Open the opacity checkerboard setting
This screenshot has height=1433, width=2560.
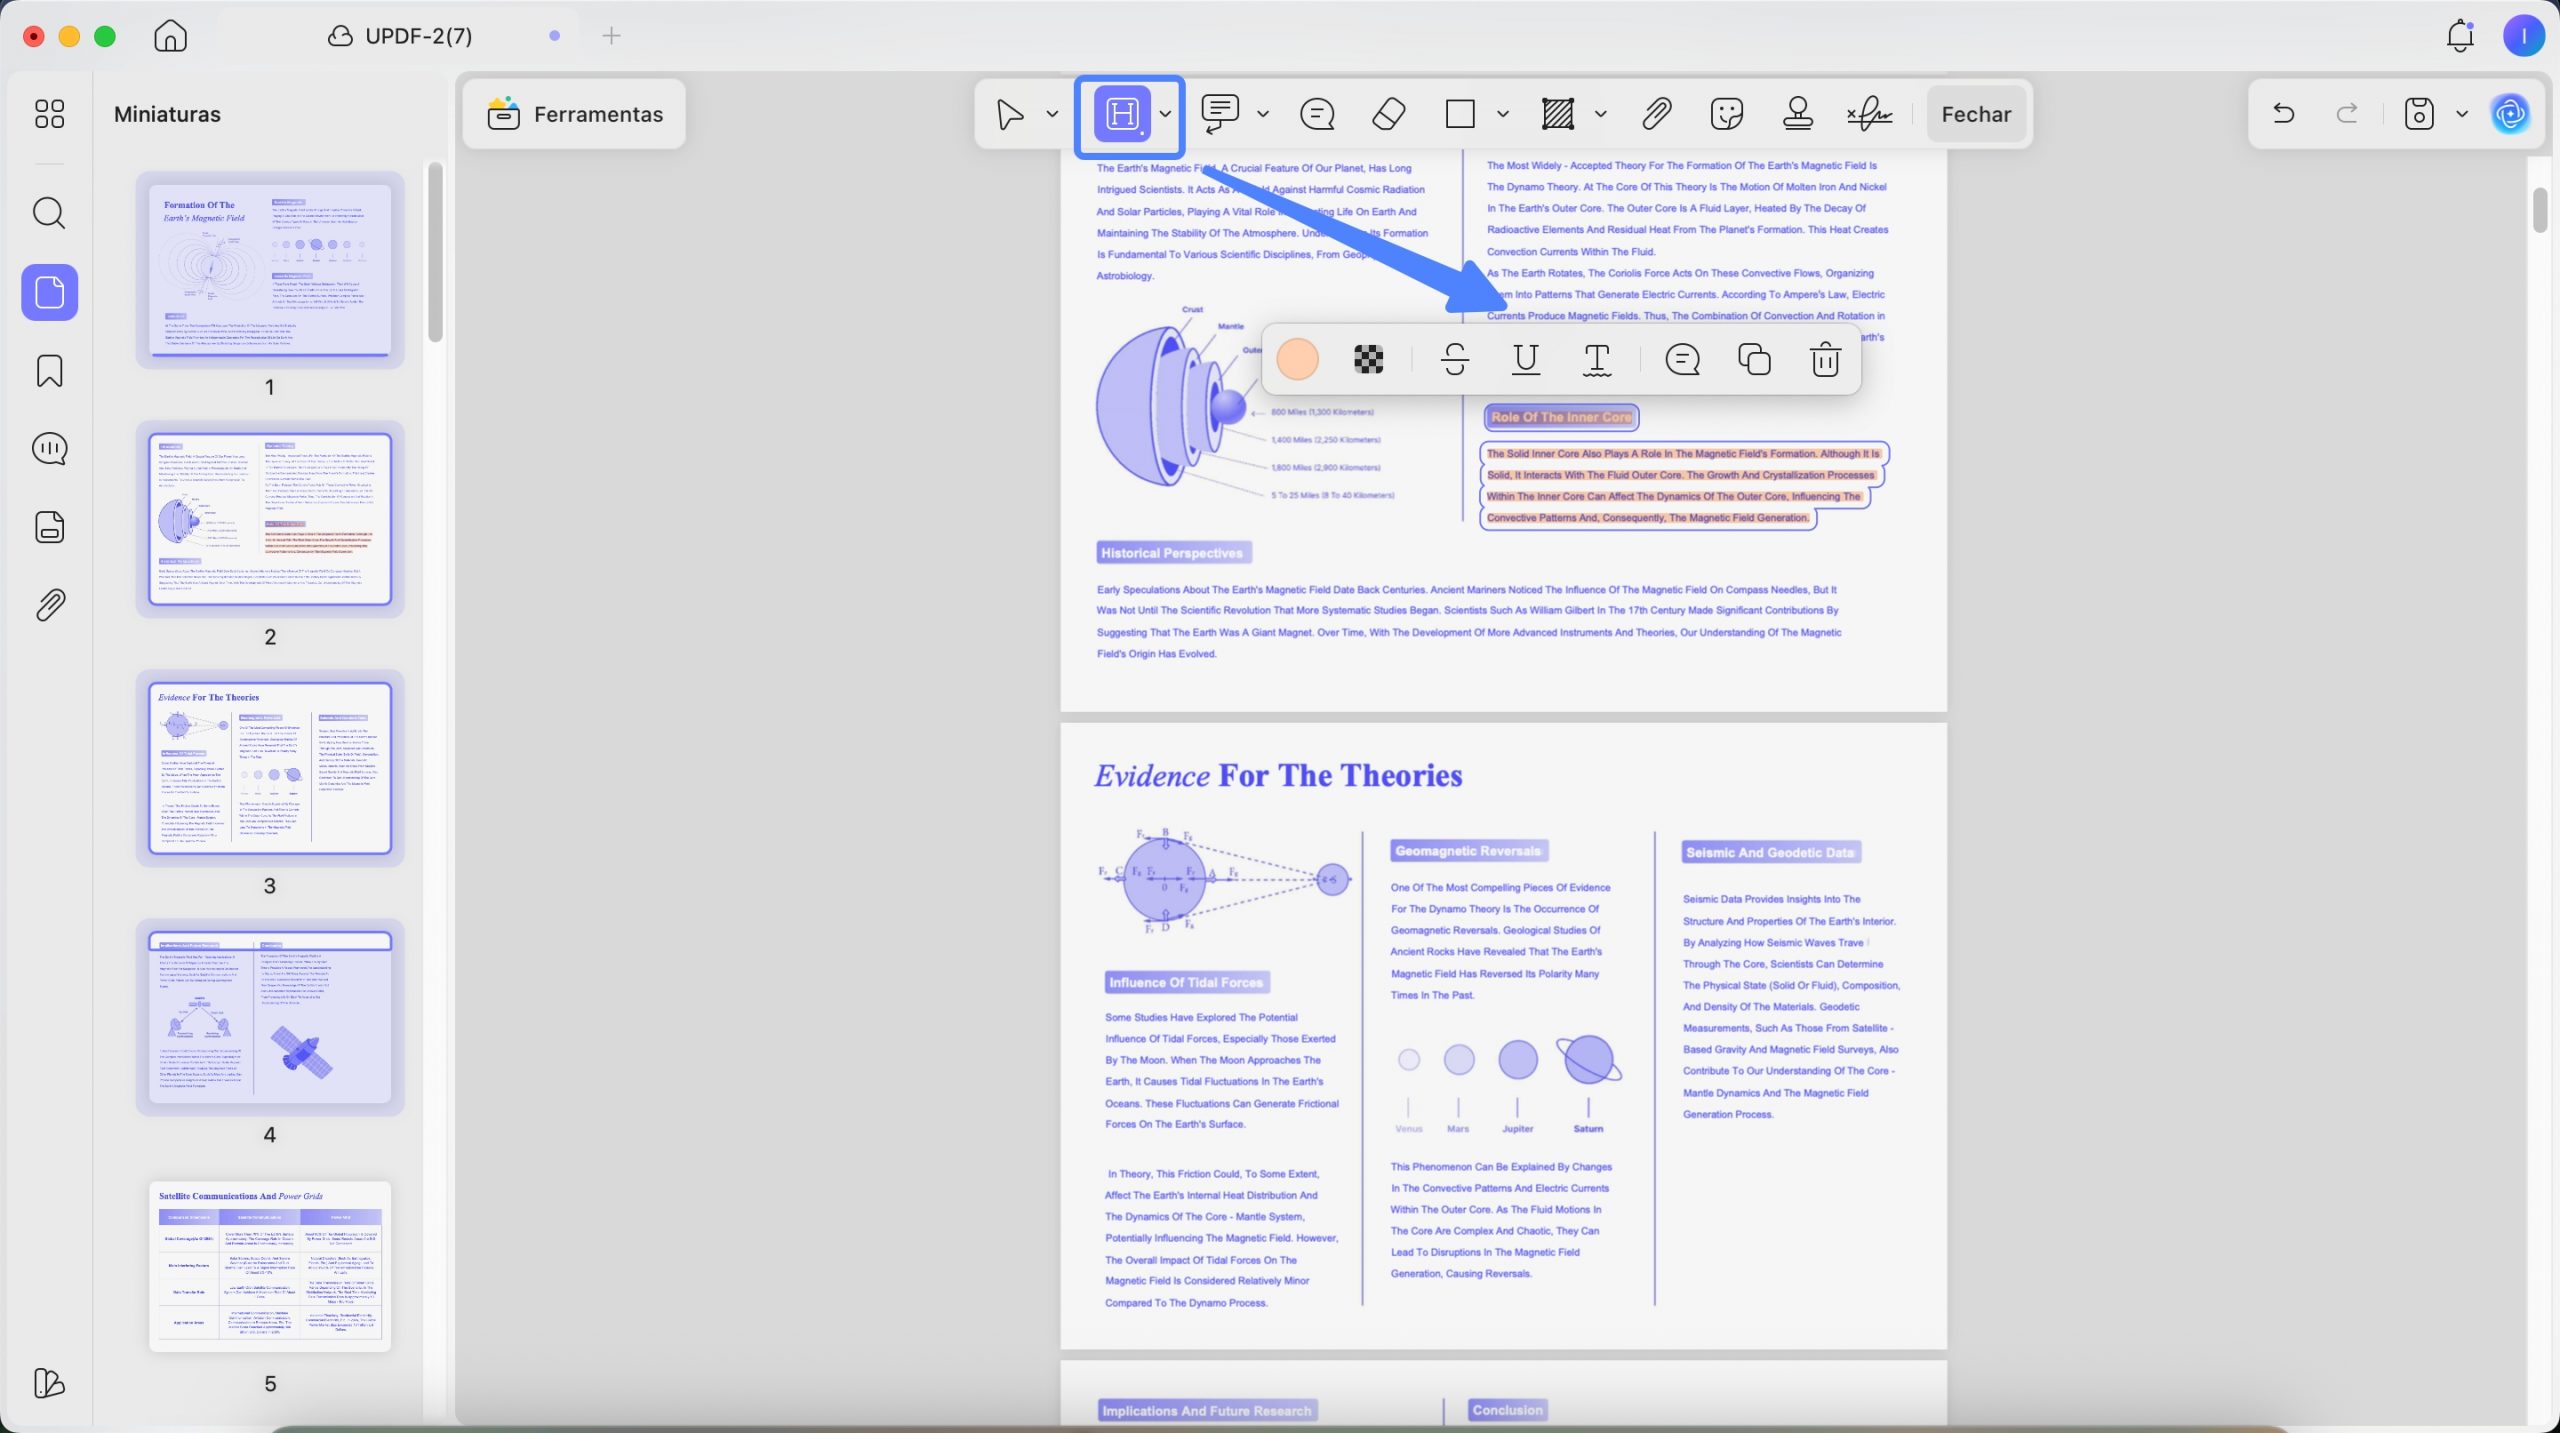point(1369,359)
